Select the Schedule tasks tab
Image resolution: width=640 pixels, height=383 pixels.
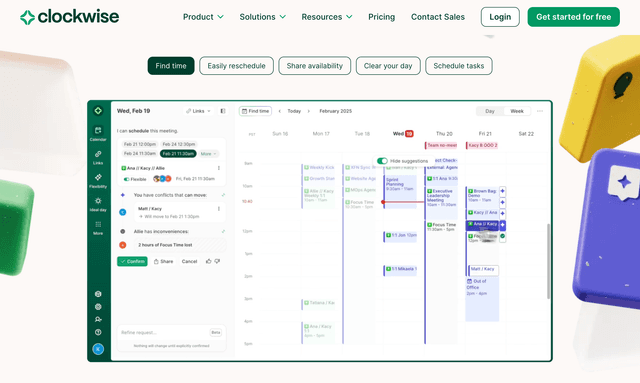click(459, 66)
